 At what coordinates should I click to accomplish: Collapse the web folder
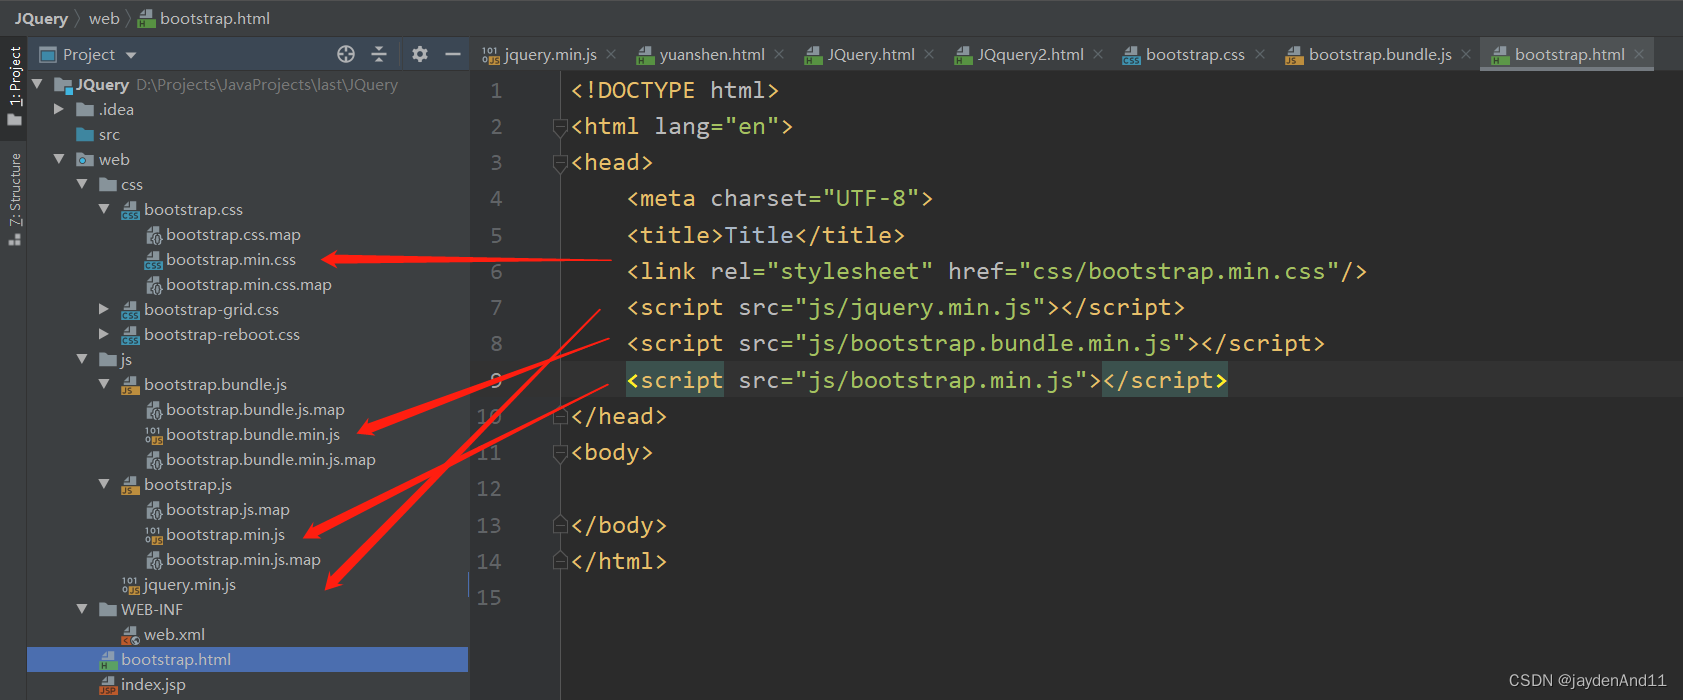59,159
